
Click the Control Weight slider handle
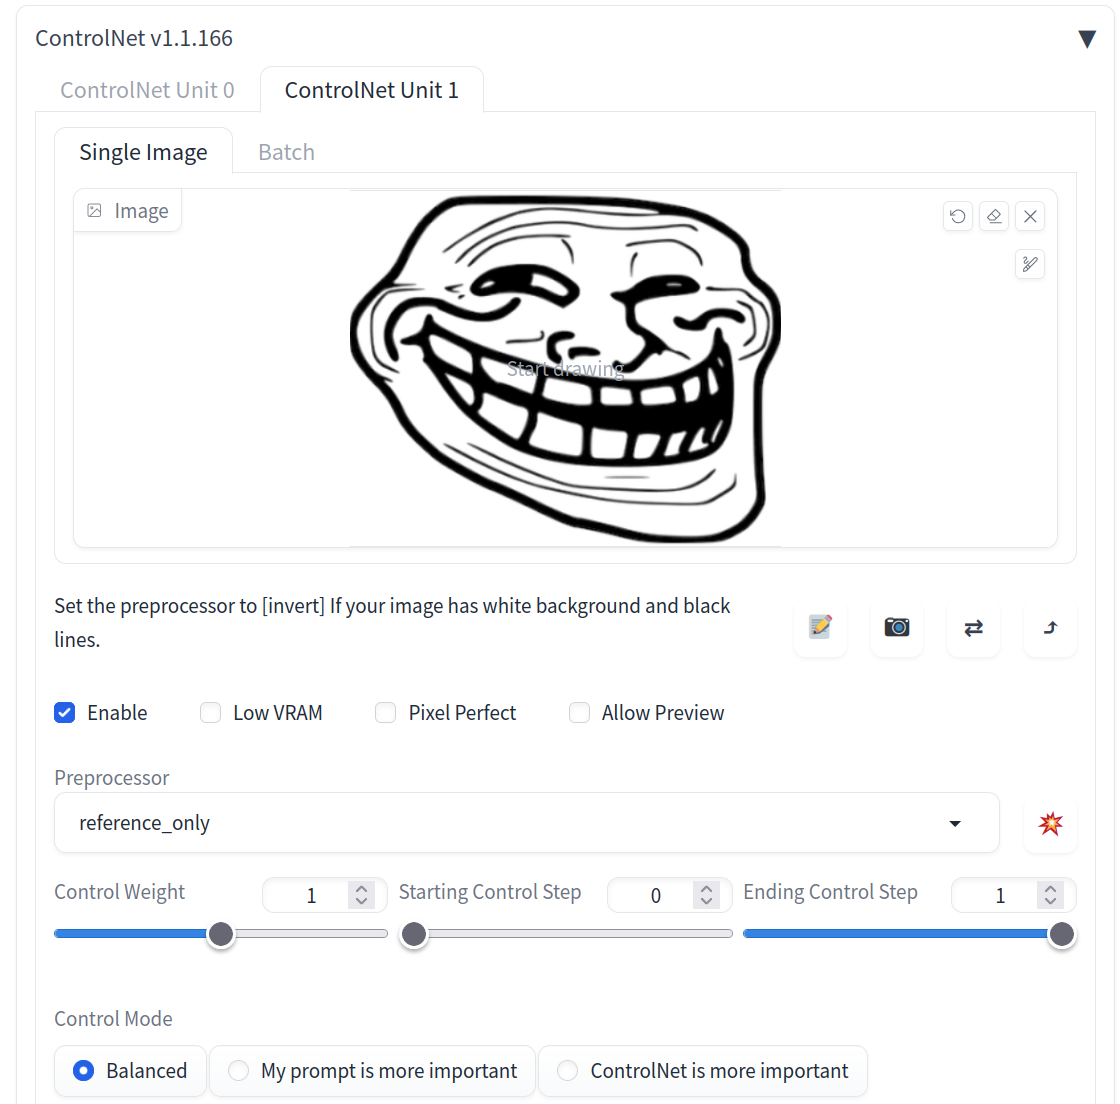coord(221,934)
